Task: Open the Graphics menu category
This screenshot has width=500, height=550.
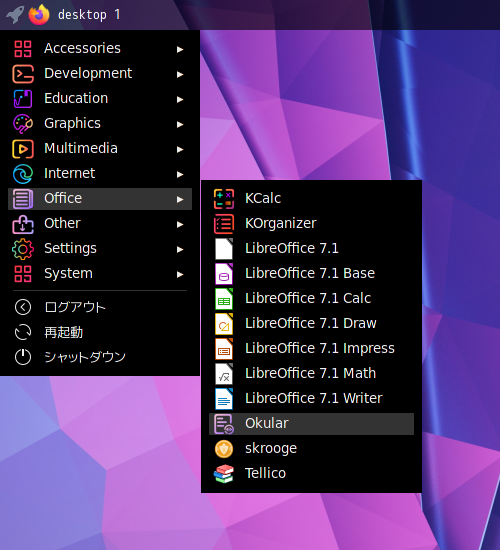Action: (x=100, y=123)
